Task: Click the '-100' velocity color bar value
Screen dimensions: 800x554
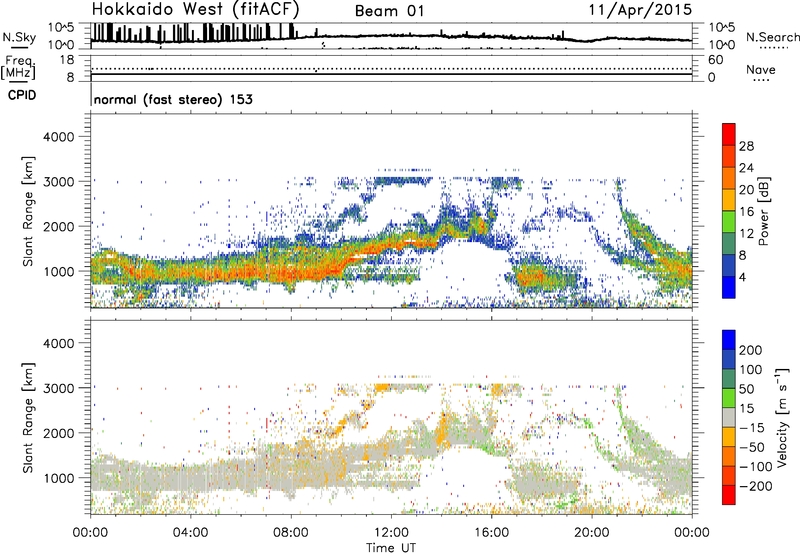Action: tap(756, 467)
